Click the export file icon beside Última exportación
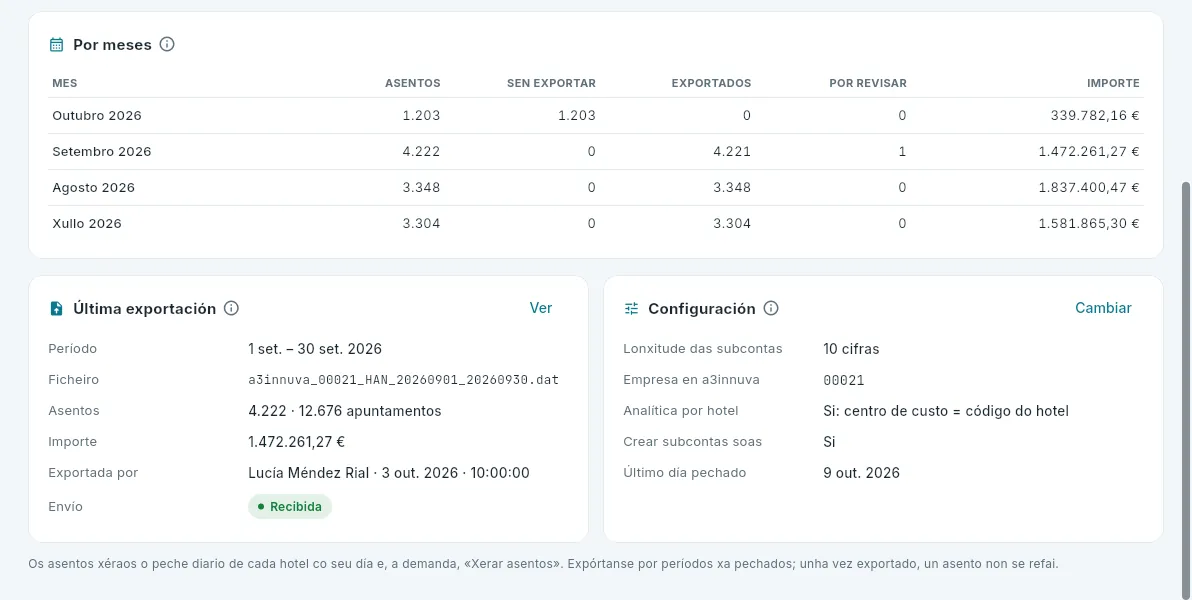 click(x=56, y=308)
